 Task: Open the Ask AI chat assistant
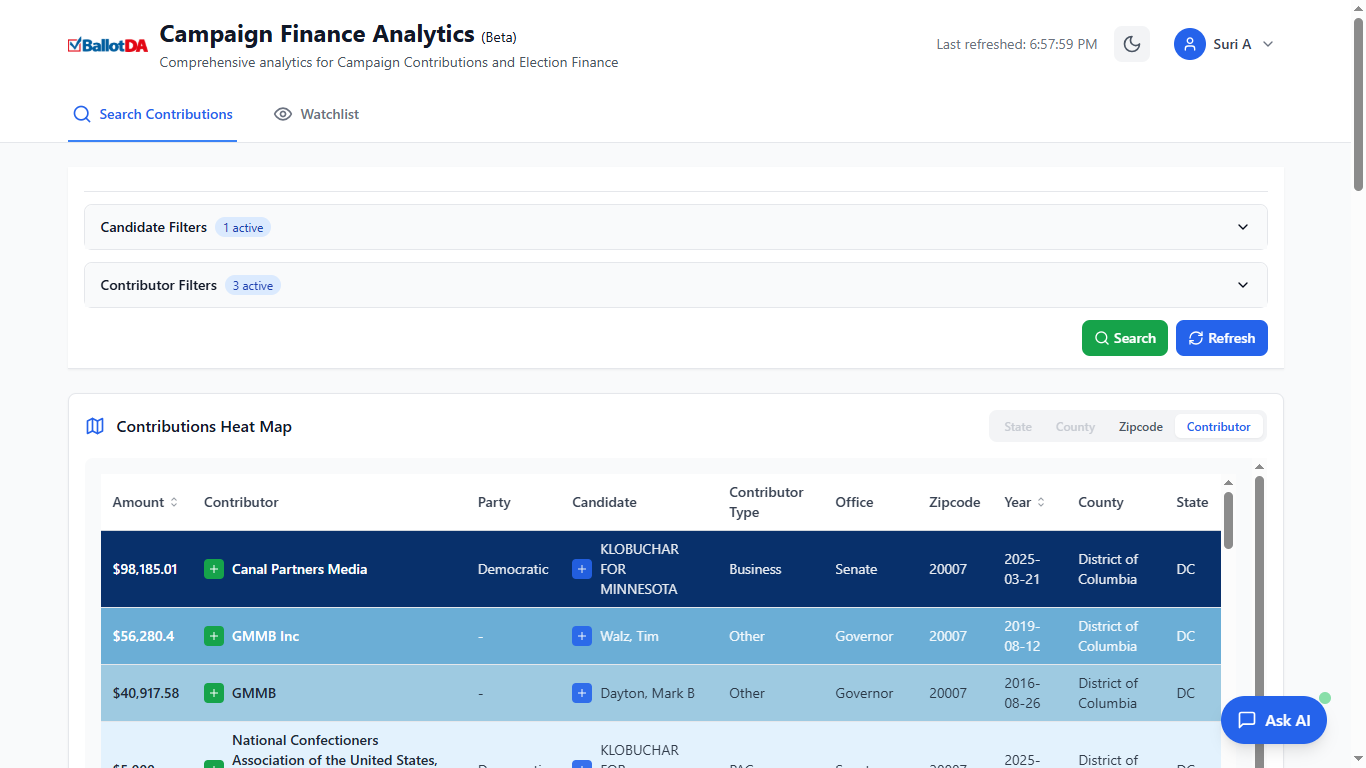click(1273, 719)
